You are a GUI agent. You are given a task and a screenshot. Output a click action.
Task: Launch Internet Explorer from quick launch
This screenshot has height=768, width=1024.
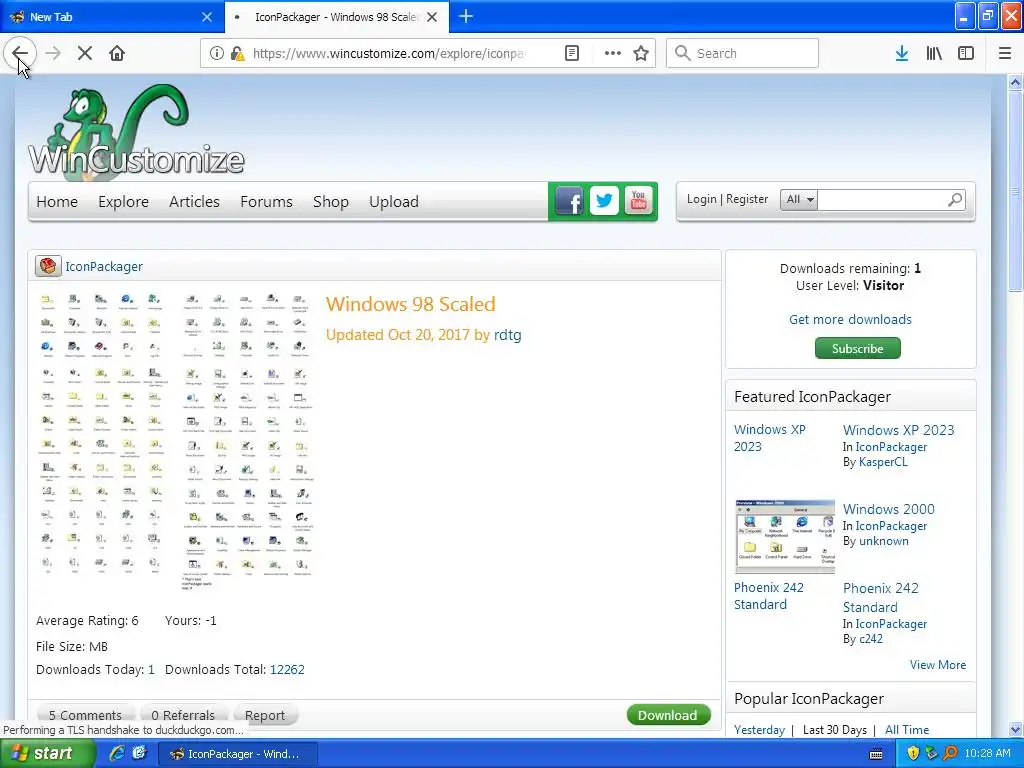pyautogui.click(x=117, y=753)
